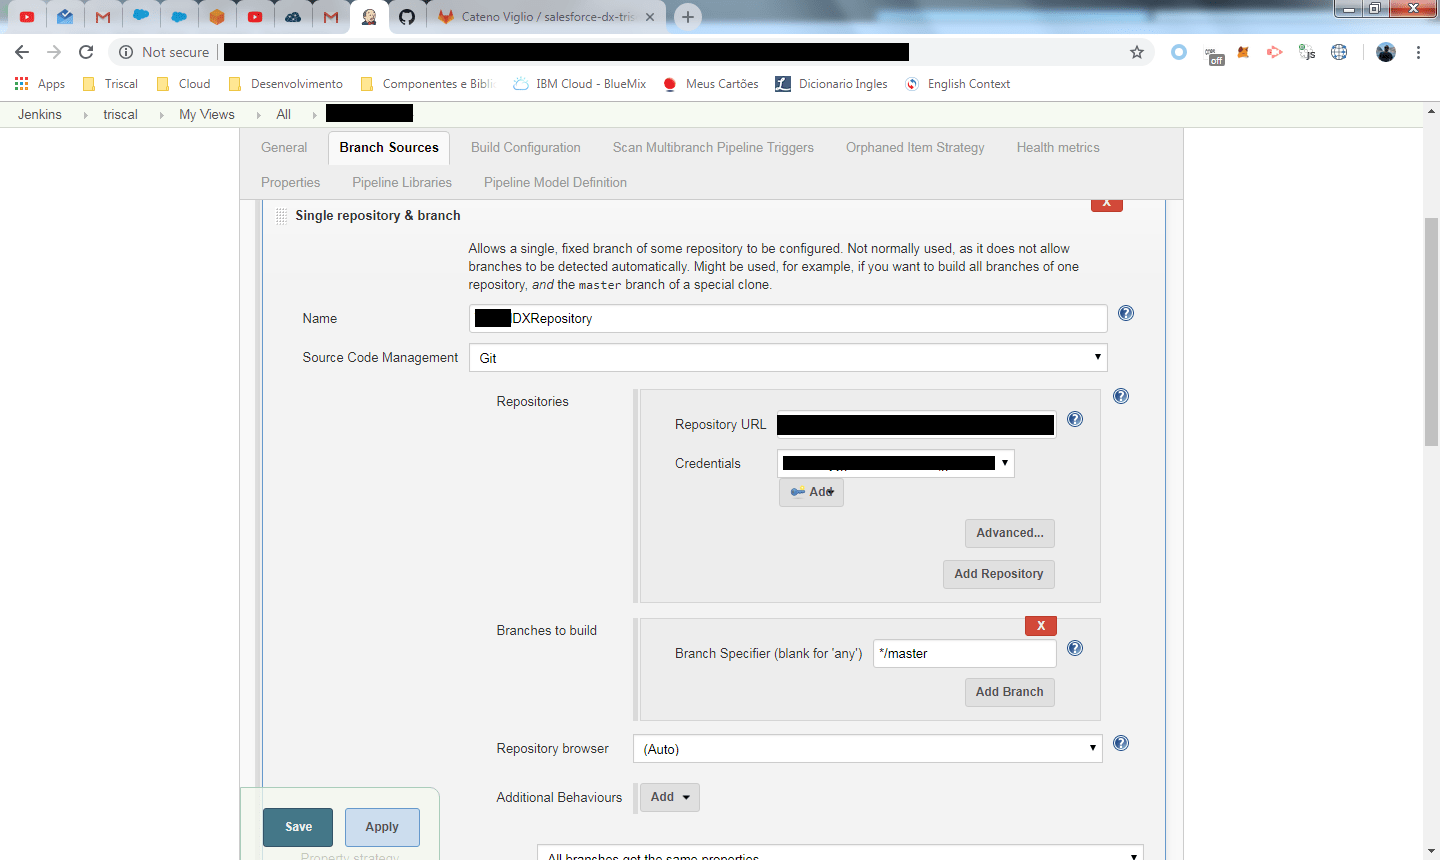Viewport: 1440px width, 860px height.
Task: Open help for the Repositories section
Action: point(1121,396)
